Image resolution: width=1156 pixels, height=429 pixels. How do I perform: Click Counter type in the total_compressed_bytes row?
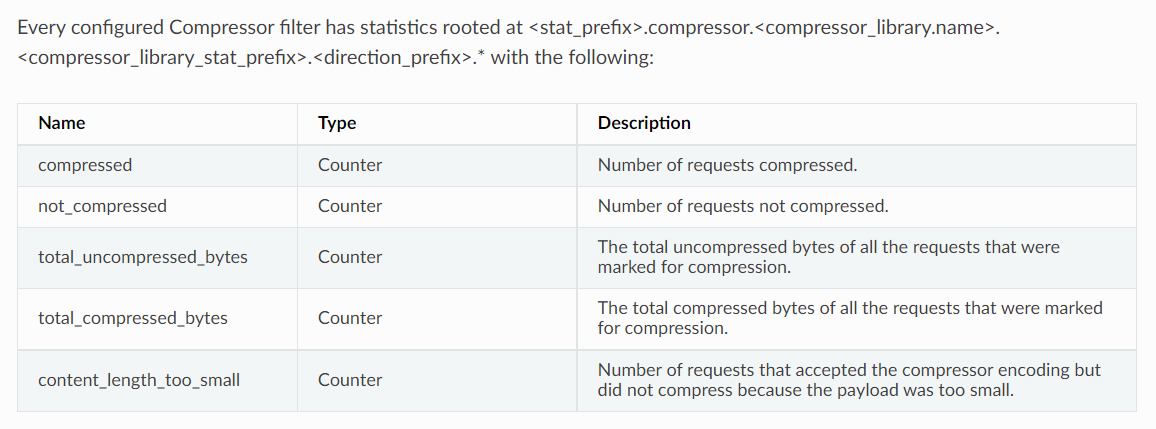[x=350, y=318]
